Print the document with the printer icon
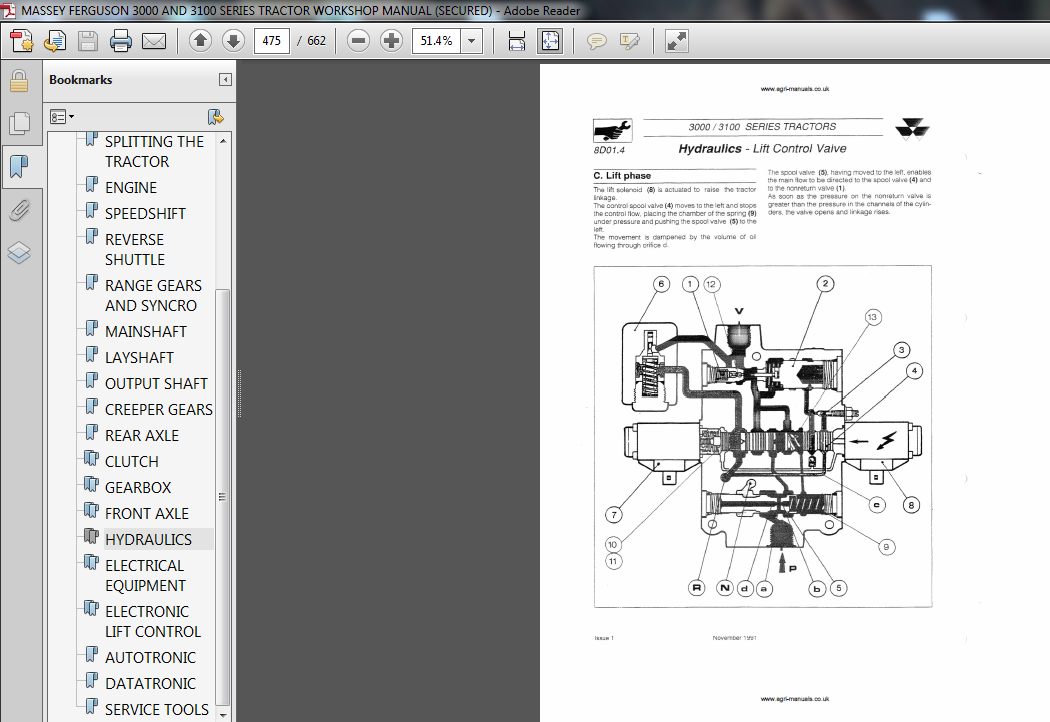1050x722 pixels. [121, 41]
